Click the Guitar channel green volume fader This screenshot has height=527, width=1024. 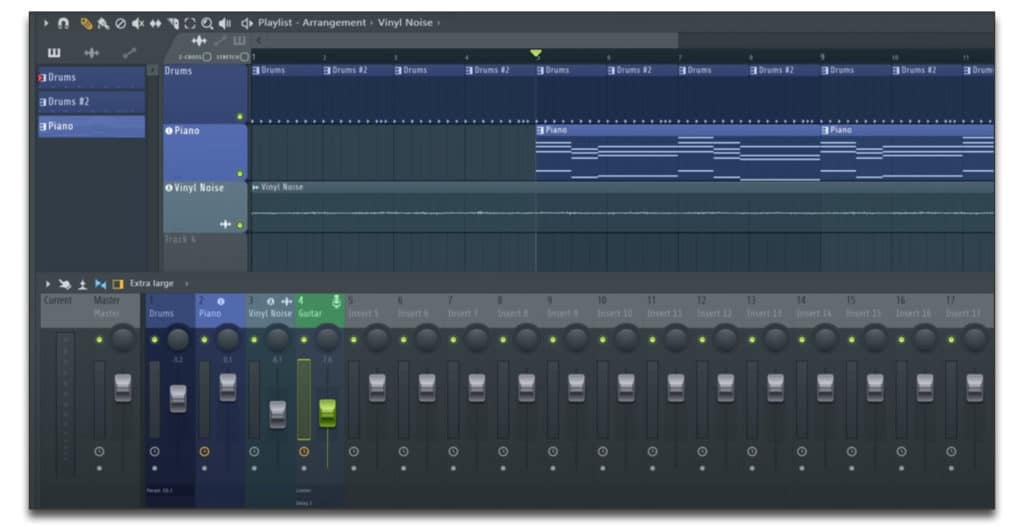(327, 413)
